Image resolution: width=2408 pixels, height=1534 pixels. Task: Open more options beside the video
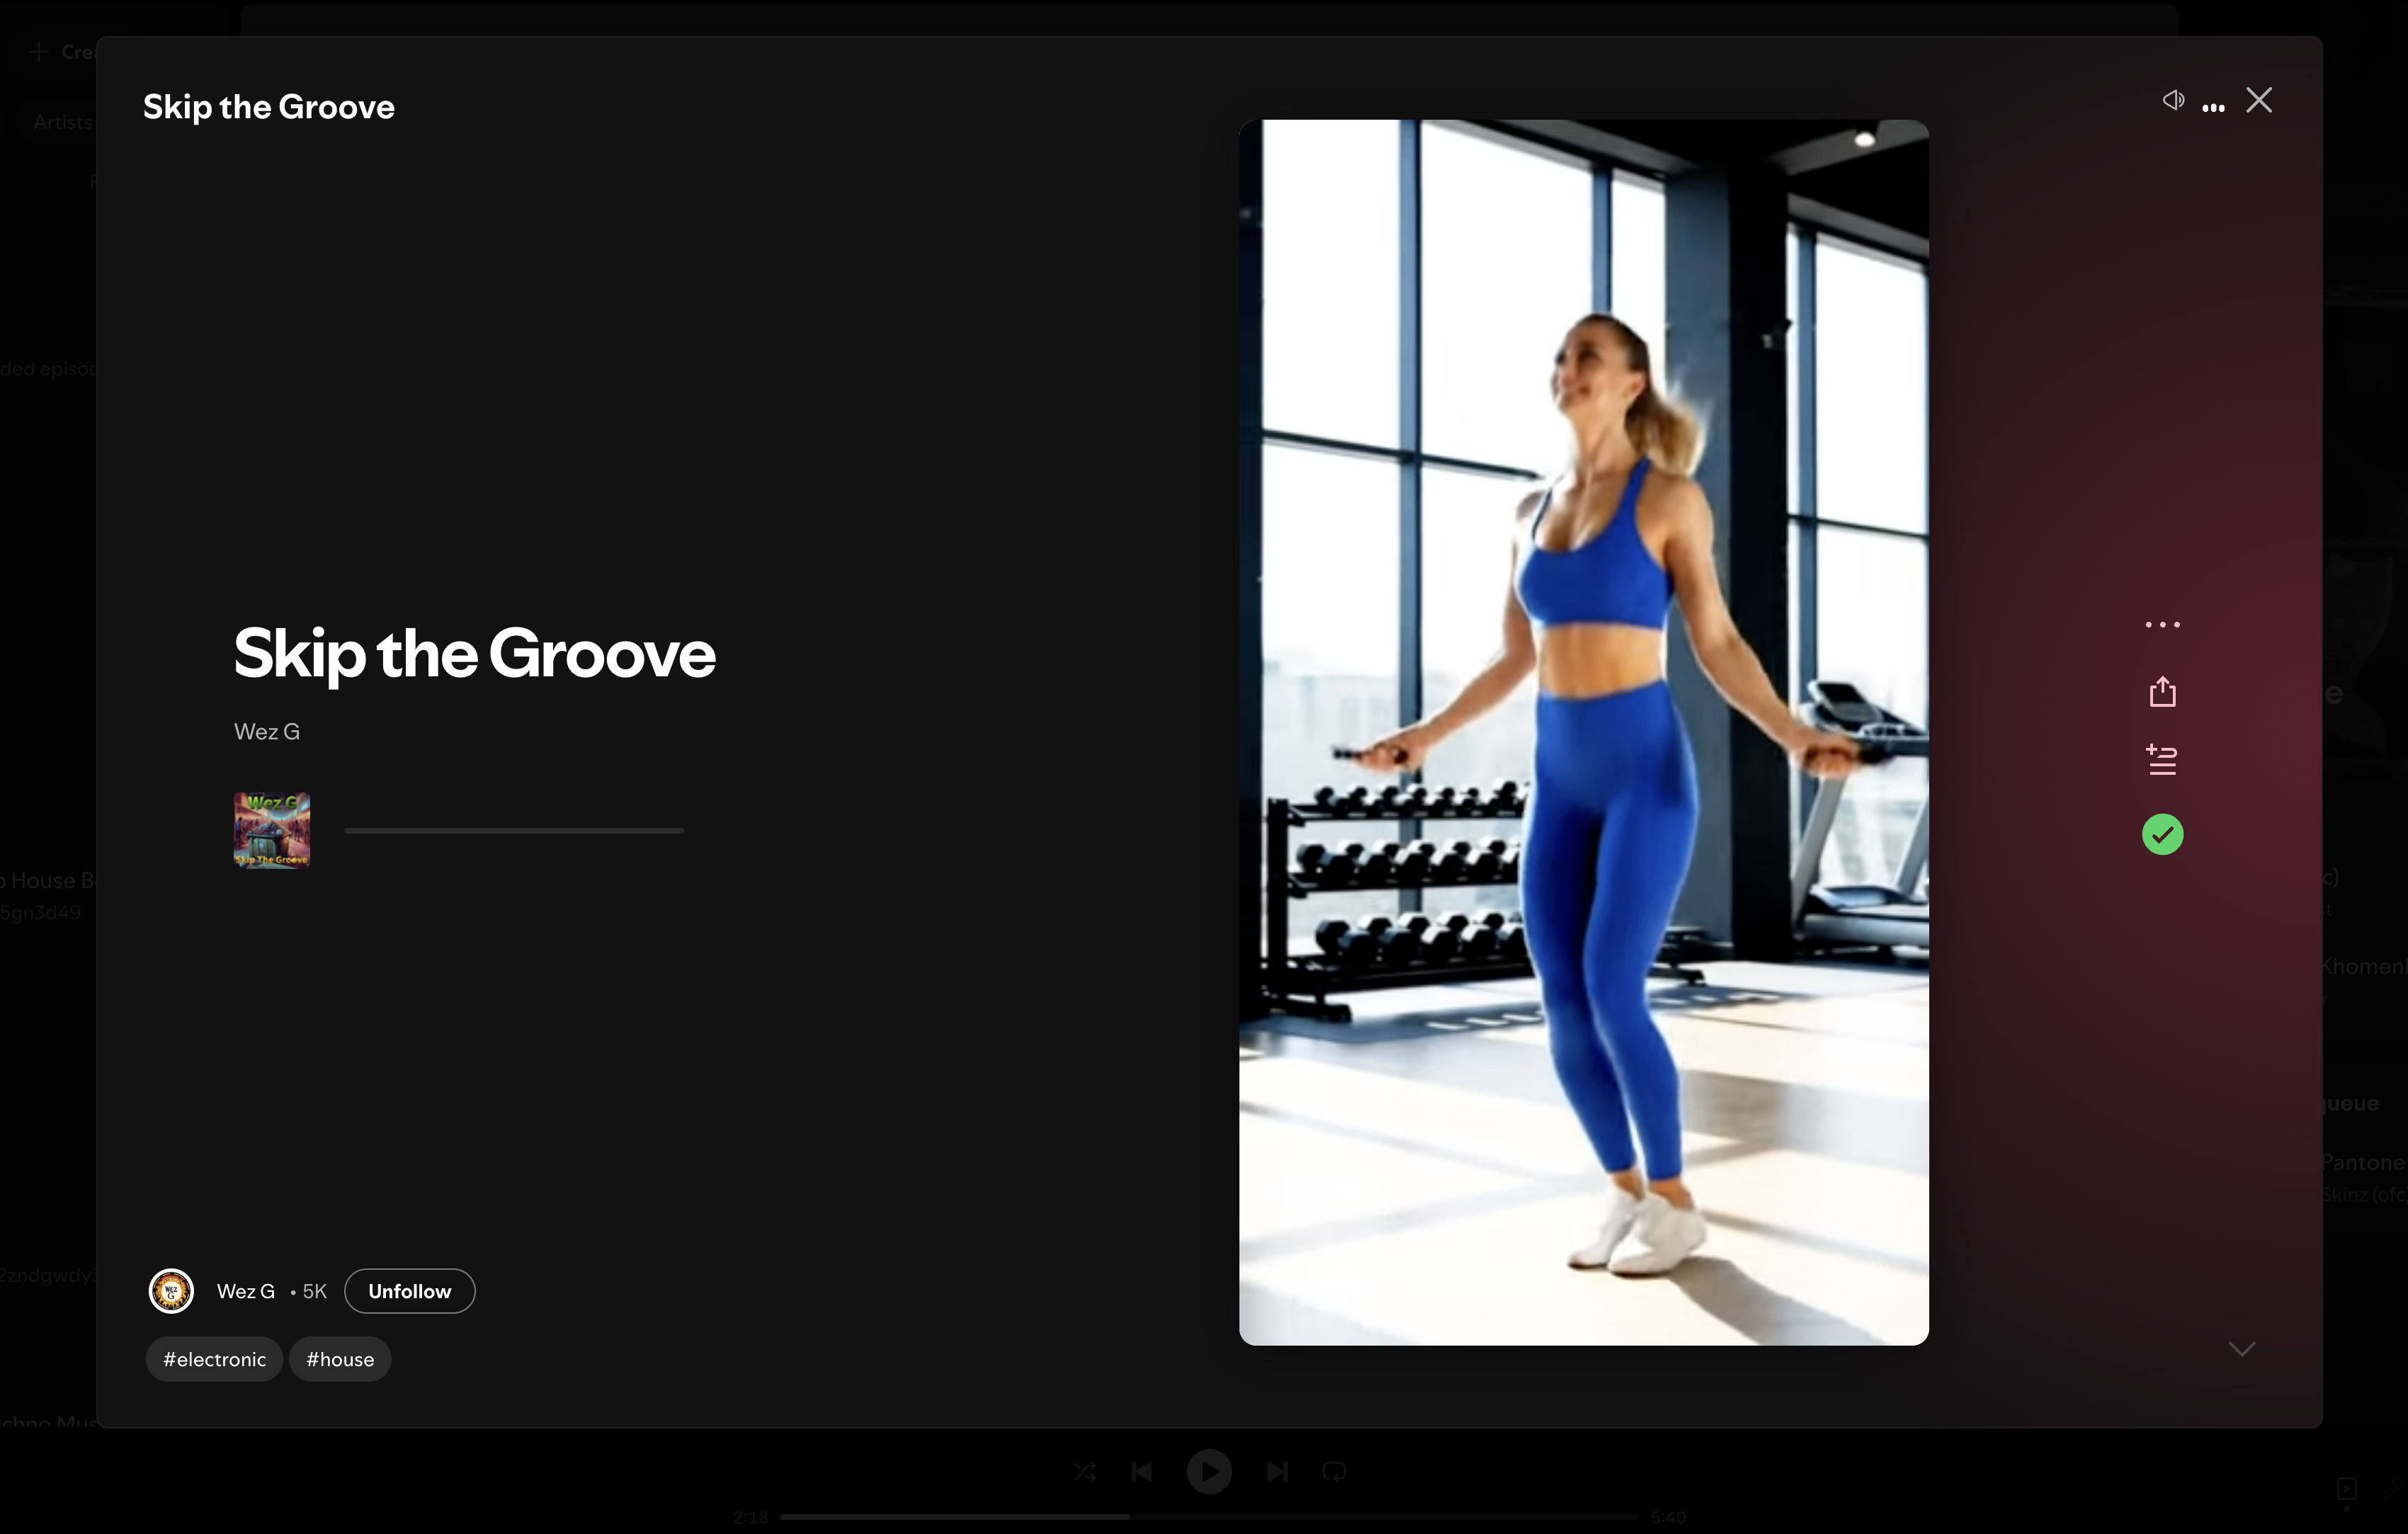coord(2162,624)
